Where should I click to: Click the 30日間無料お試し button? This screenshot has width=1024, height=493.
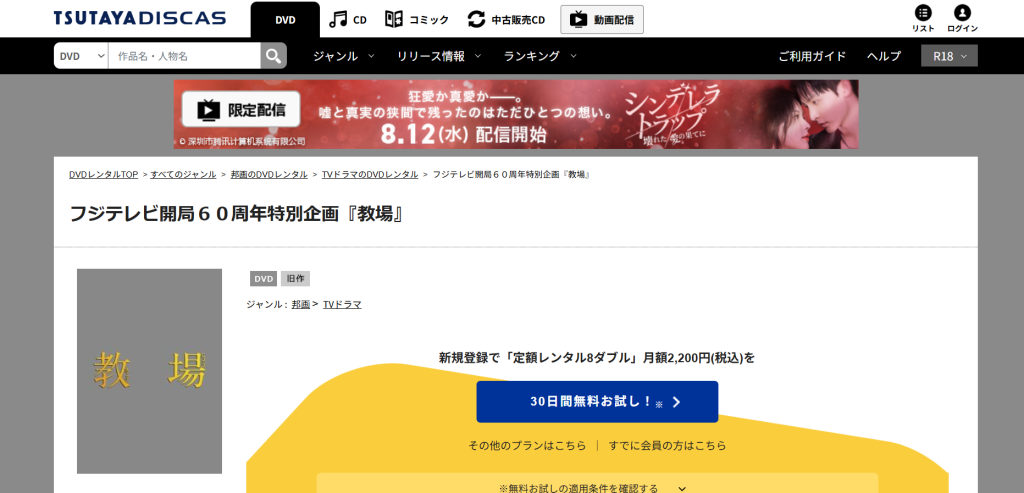(597, 402)
